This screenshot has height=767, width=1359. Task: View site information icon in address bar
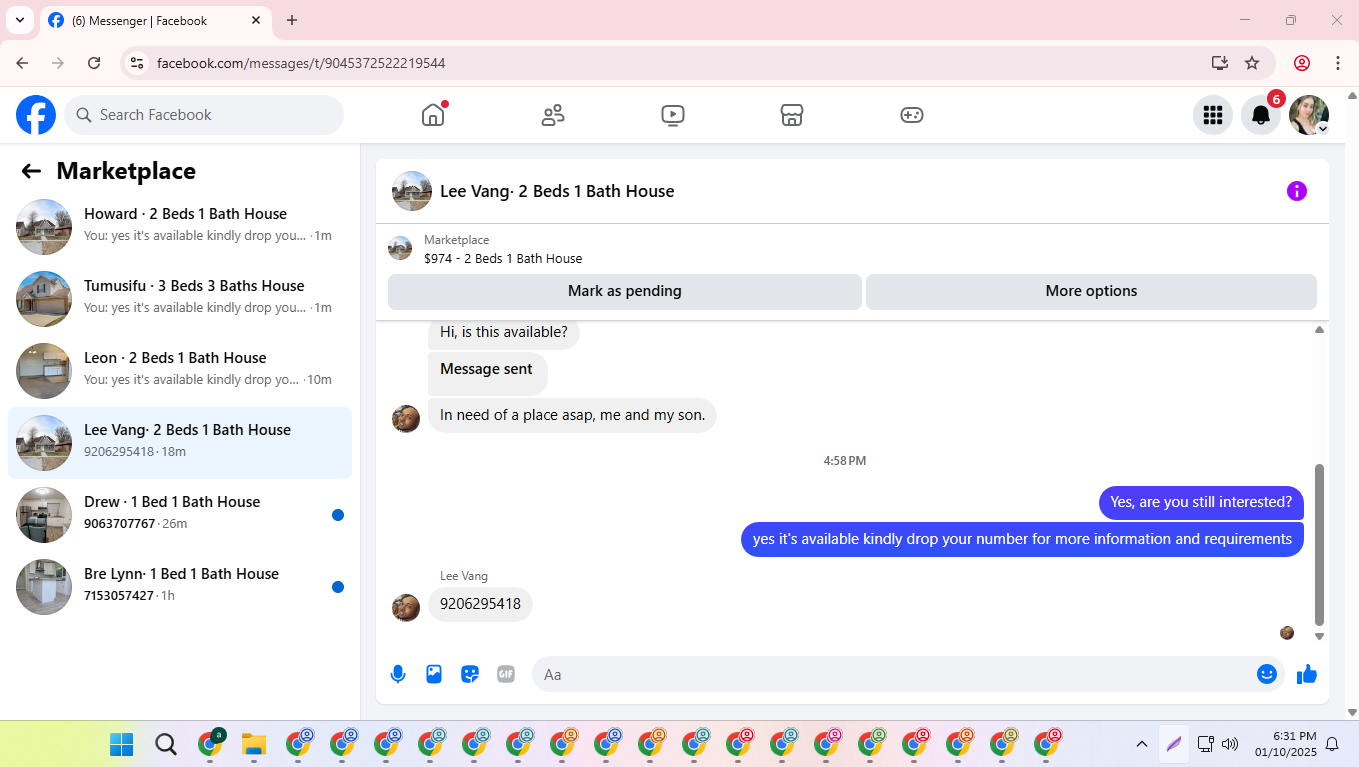point(138,63)
